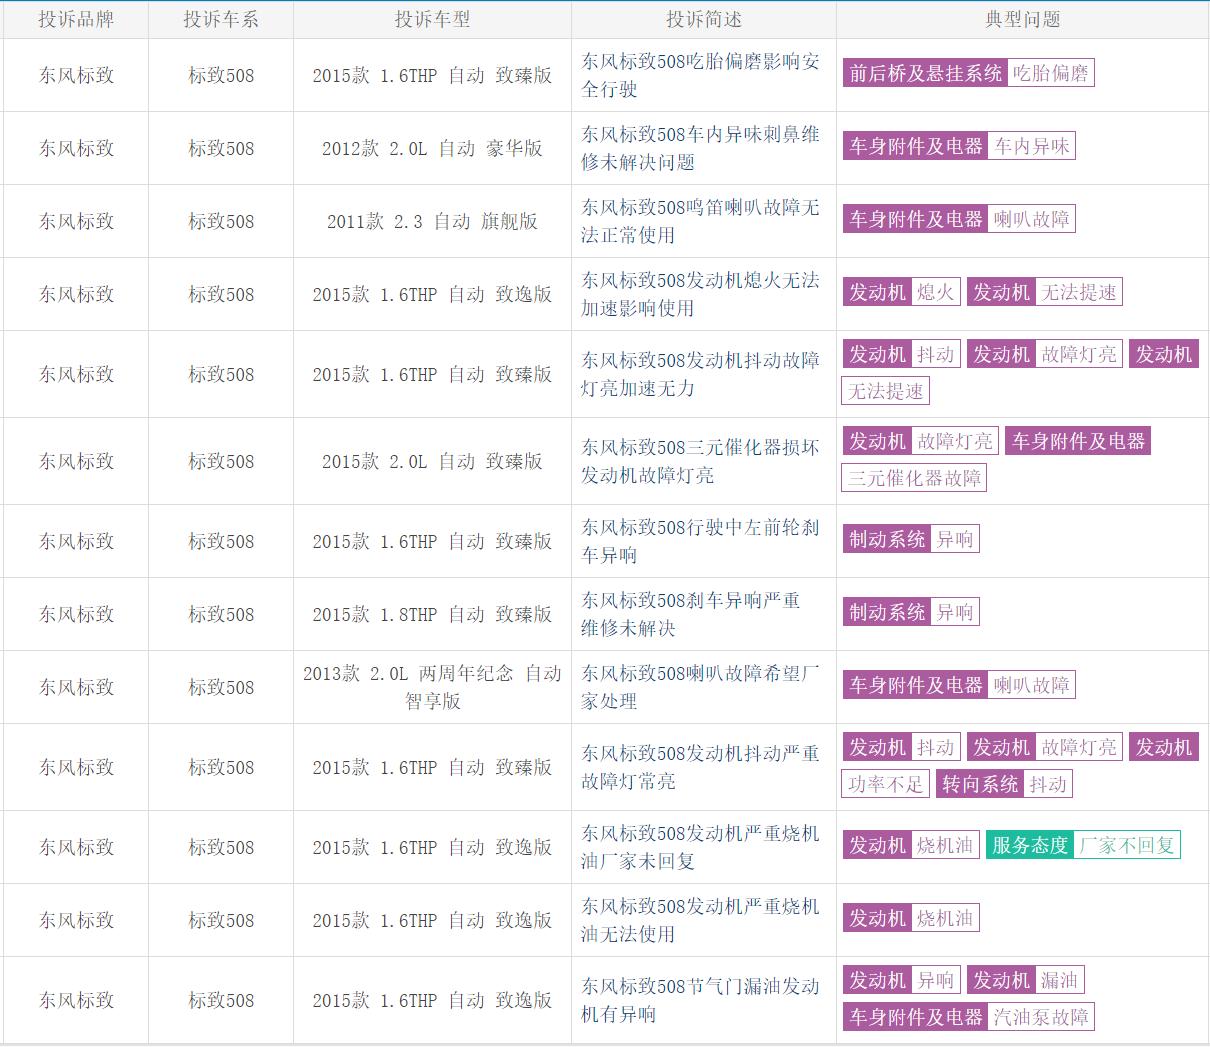Select model cell 2015款 2.0L 自动 致臻版
This screenshot has width=1210, height=1047.
(x=432, y=461)
